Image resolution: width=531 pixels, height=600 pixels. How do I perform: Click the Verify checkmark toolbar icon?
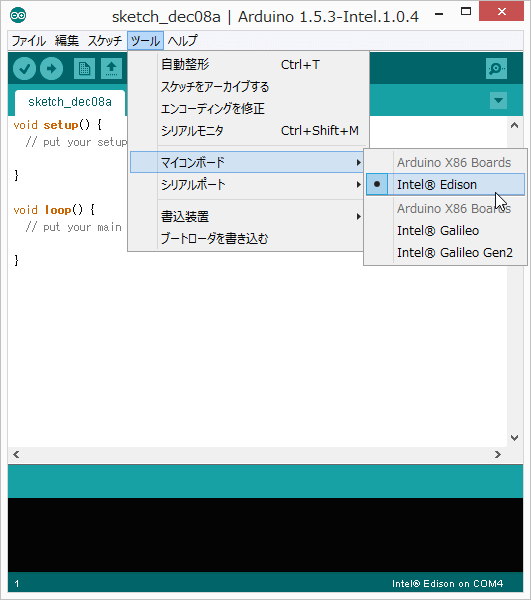(24, 69)
